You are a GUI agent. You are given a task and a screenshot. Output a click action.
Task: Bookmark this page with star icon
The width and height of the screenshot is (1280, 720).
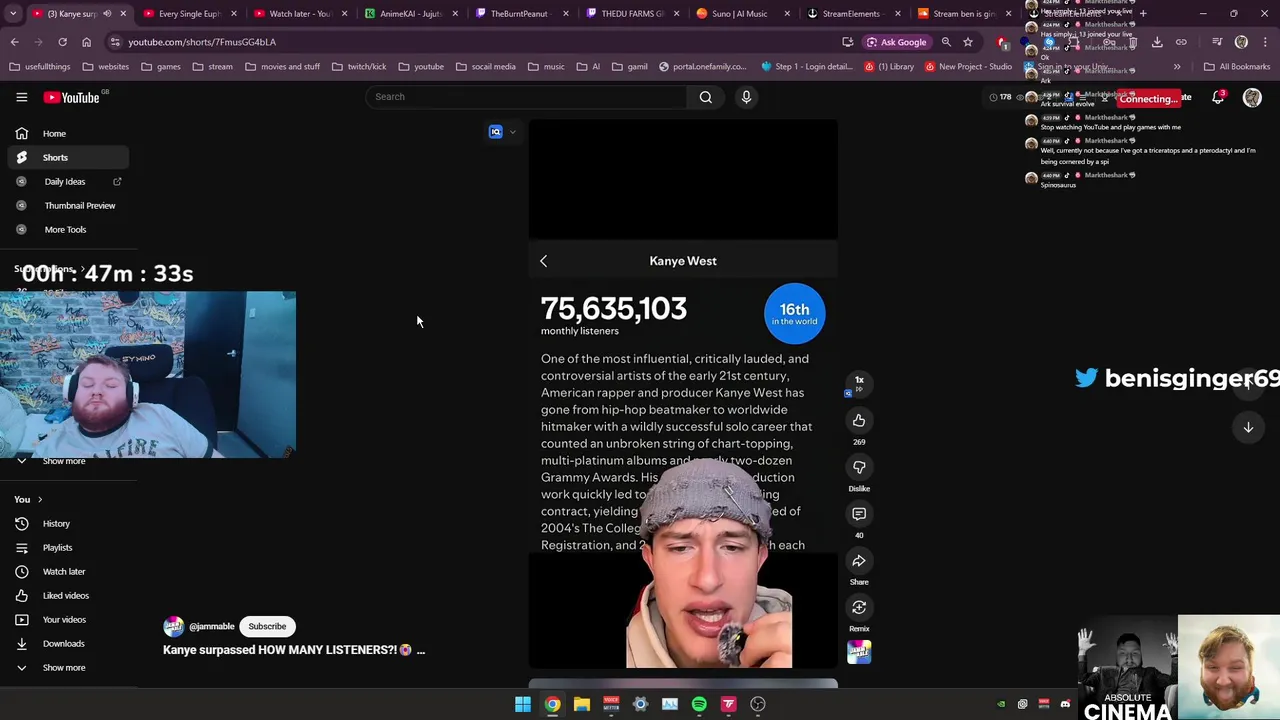click(968, 42)
